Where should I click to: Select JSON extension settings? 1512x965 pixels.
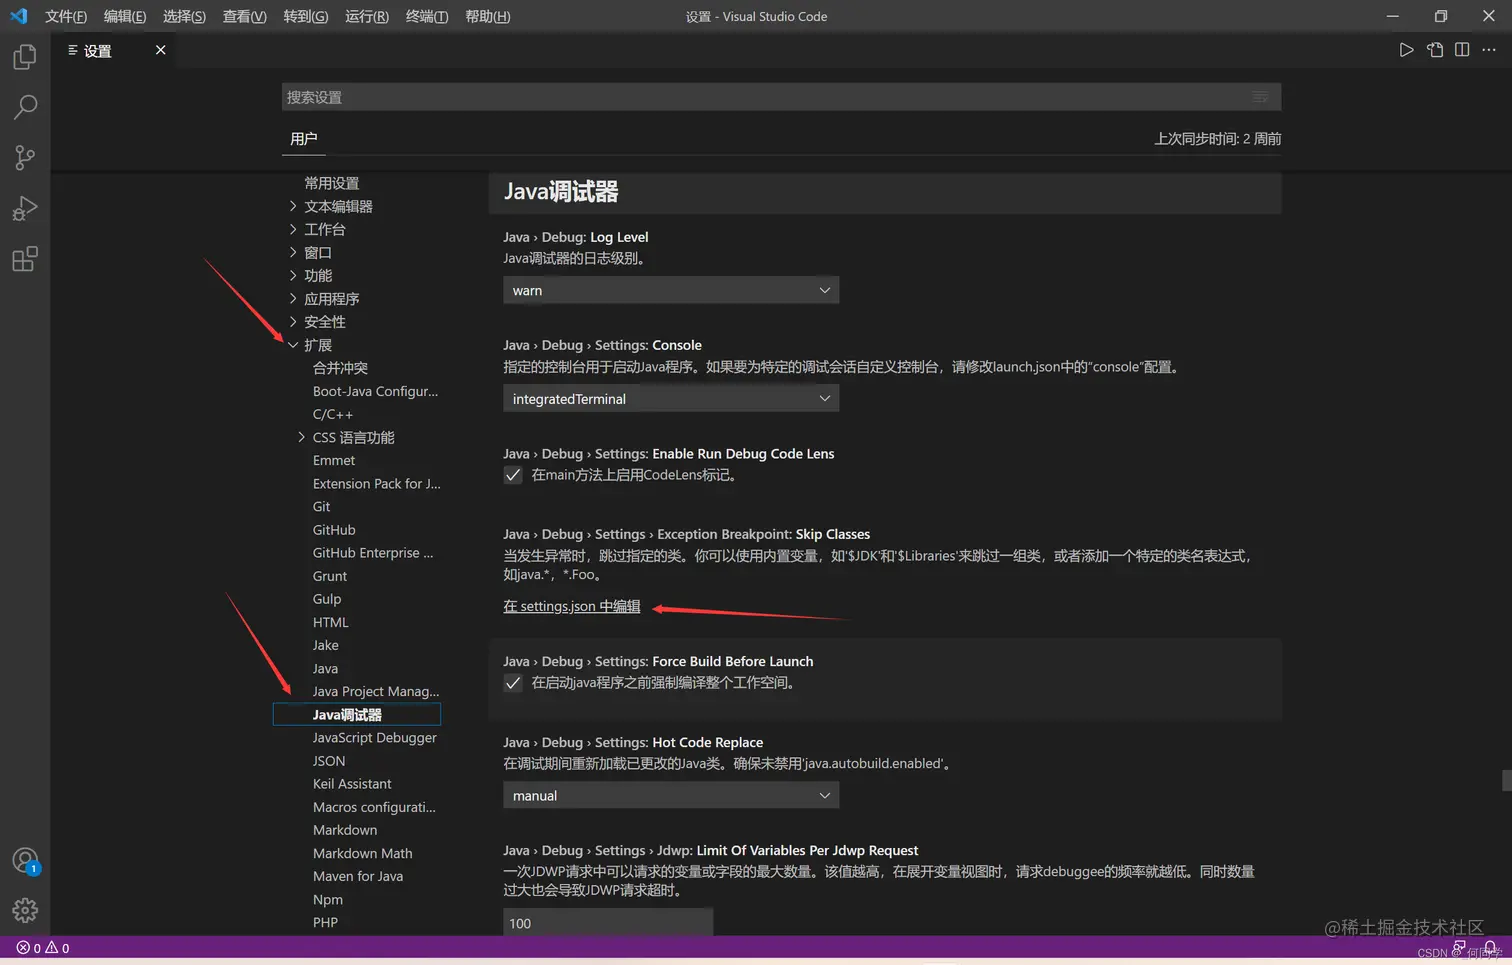pos(328,760)
